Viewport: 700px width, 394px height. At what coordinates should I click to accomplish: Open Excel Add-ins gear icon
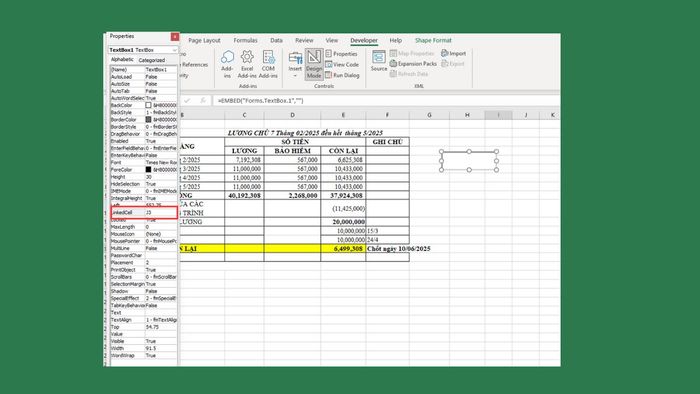(x=247, y=64)
